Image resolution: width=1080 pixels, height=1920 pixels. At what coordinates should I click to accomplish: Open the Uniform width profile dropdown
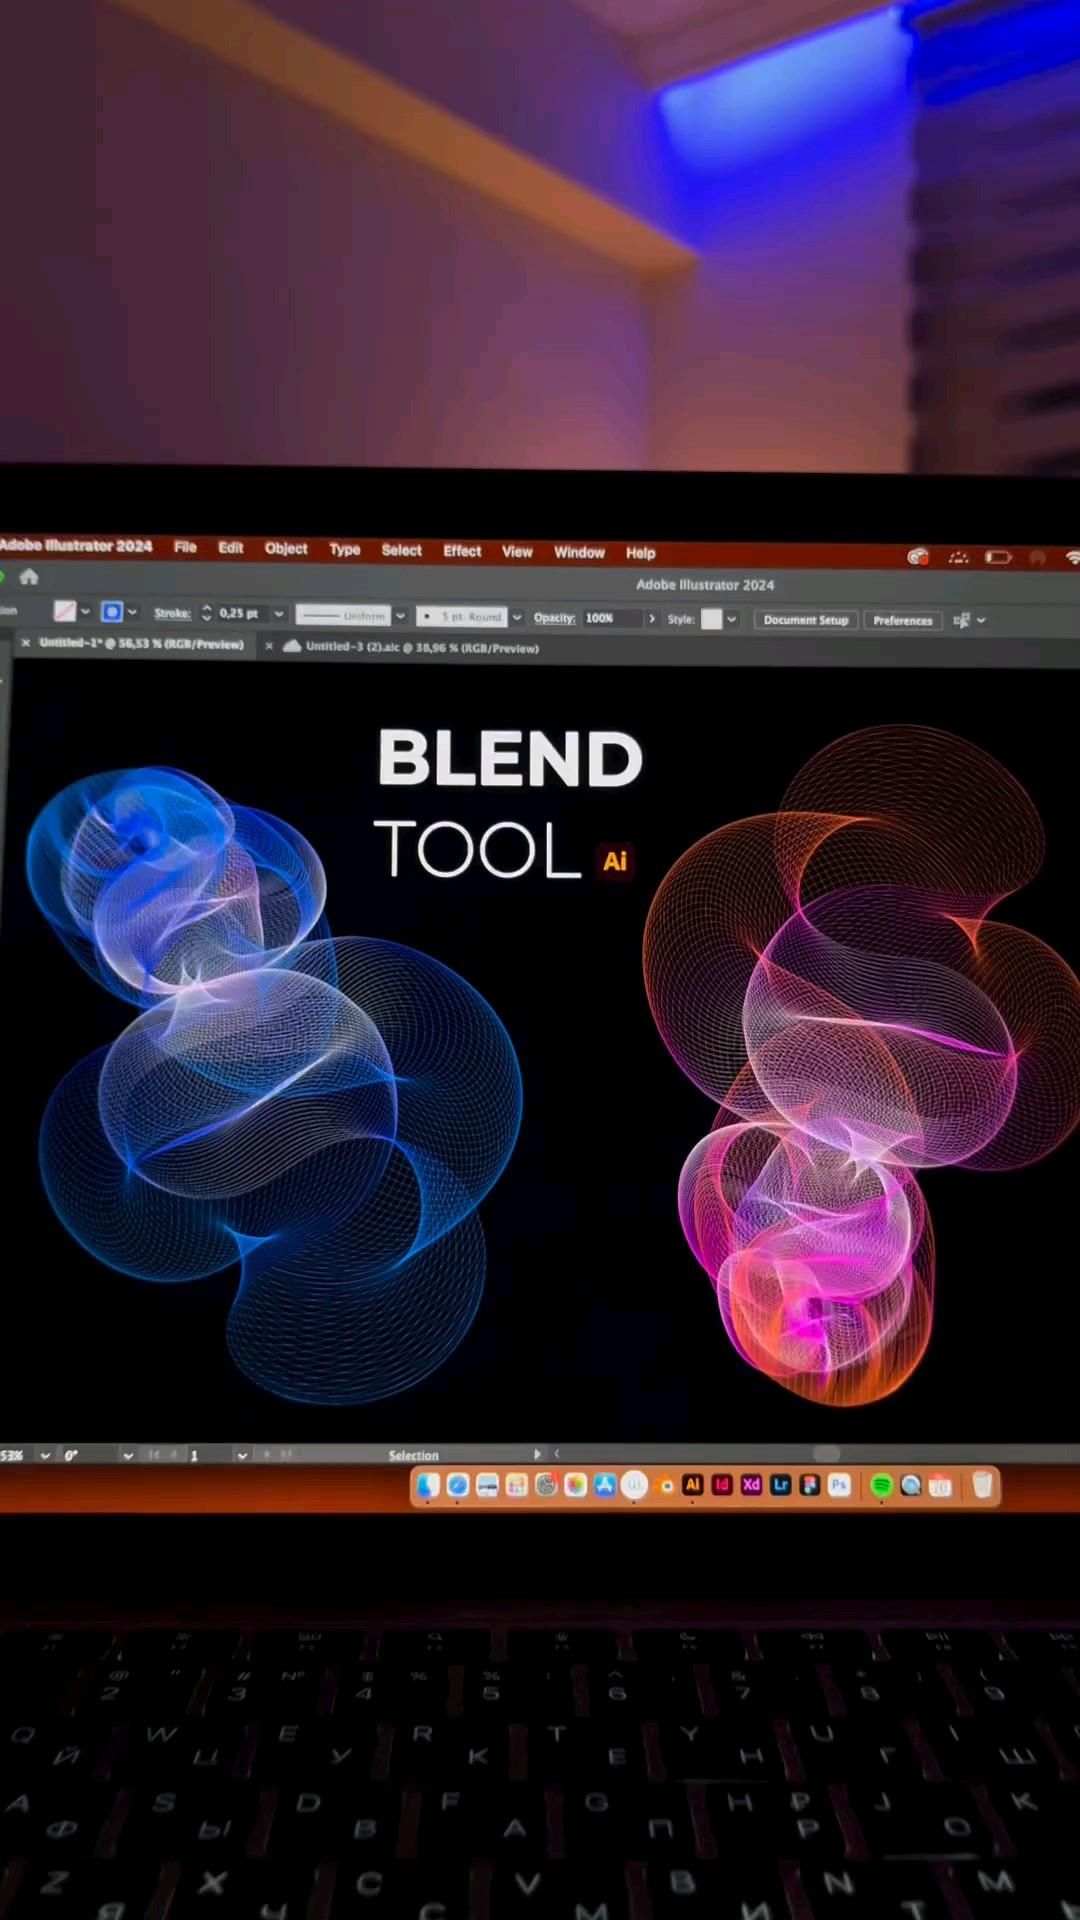pos(400,616)
